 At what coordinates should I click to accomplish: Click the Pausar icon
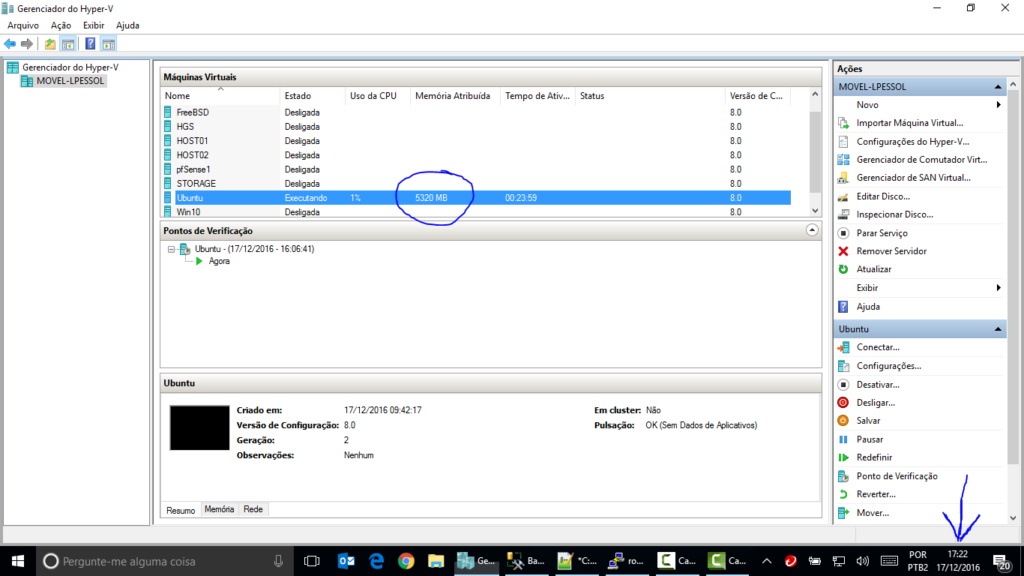pos(843,440)
